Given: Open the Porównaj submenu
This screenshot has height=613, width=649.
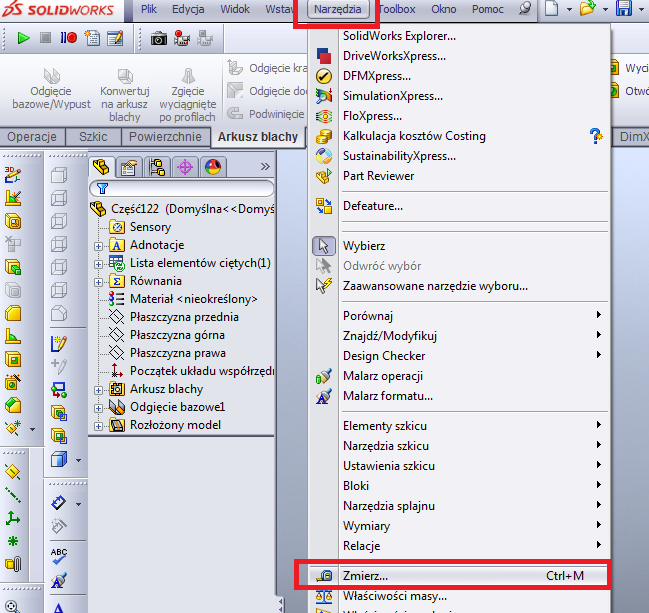Looking at the screenshot, I should click(472, 316).
